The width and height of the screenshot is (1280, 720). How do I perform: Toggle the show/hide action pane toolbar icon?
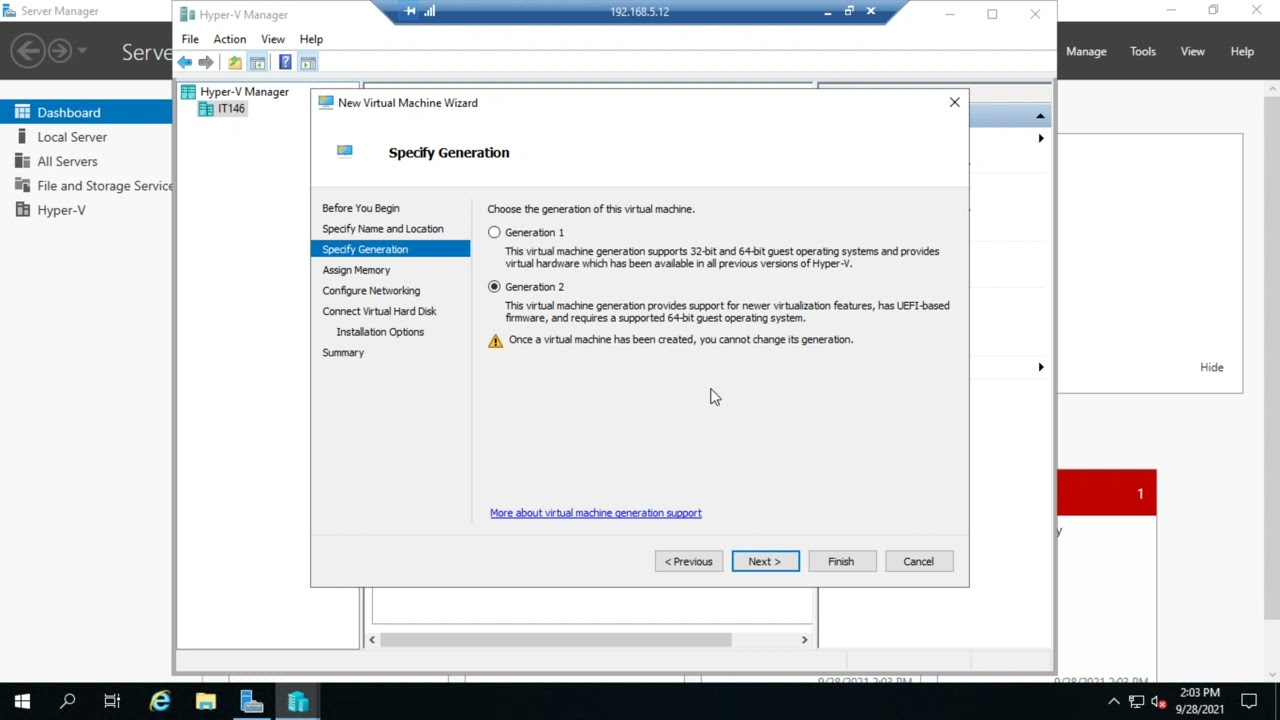click(x=308, y=62)
